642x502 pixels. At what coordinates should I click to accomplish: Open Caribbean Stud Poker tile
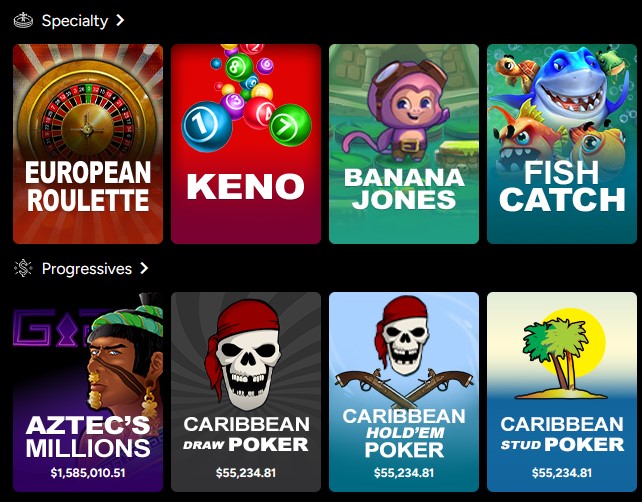coord(562,392)
